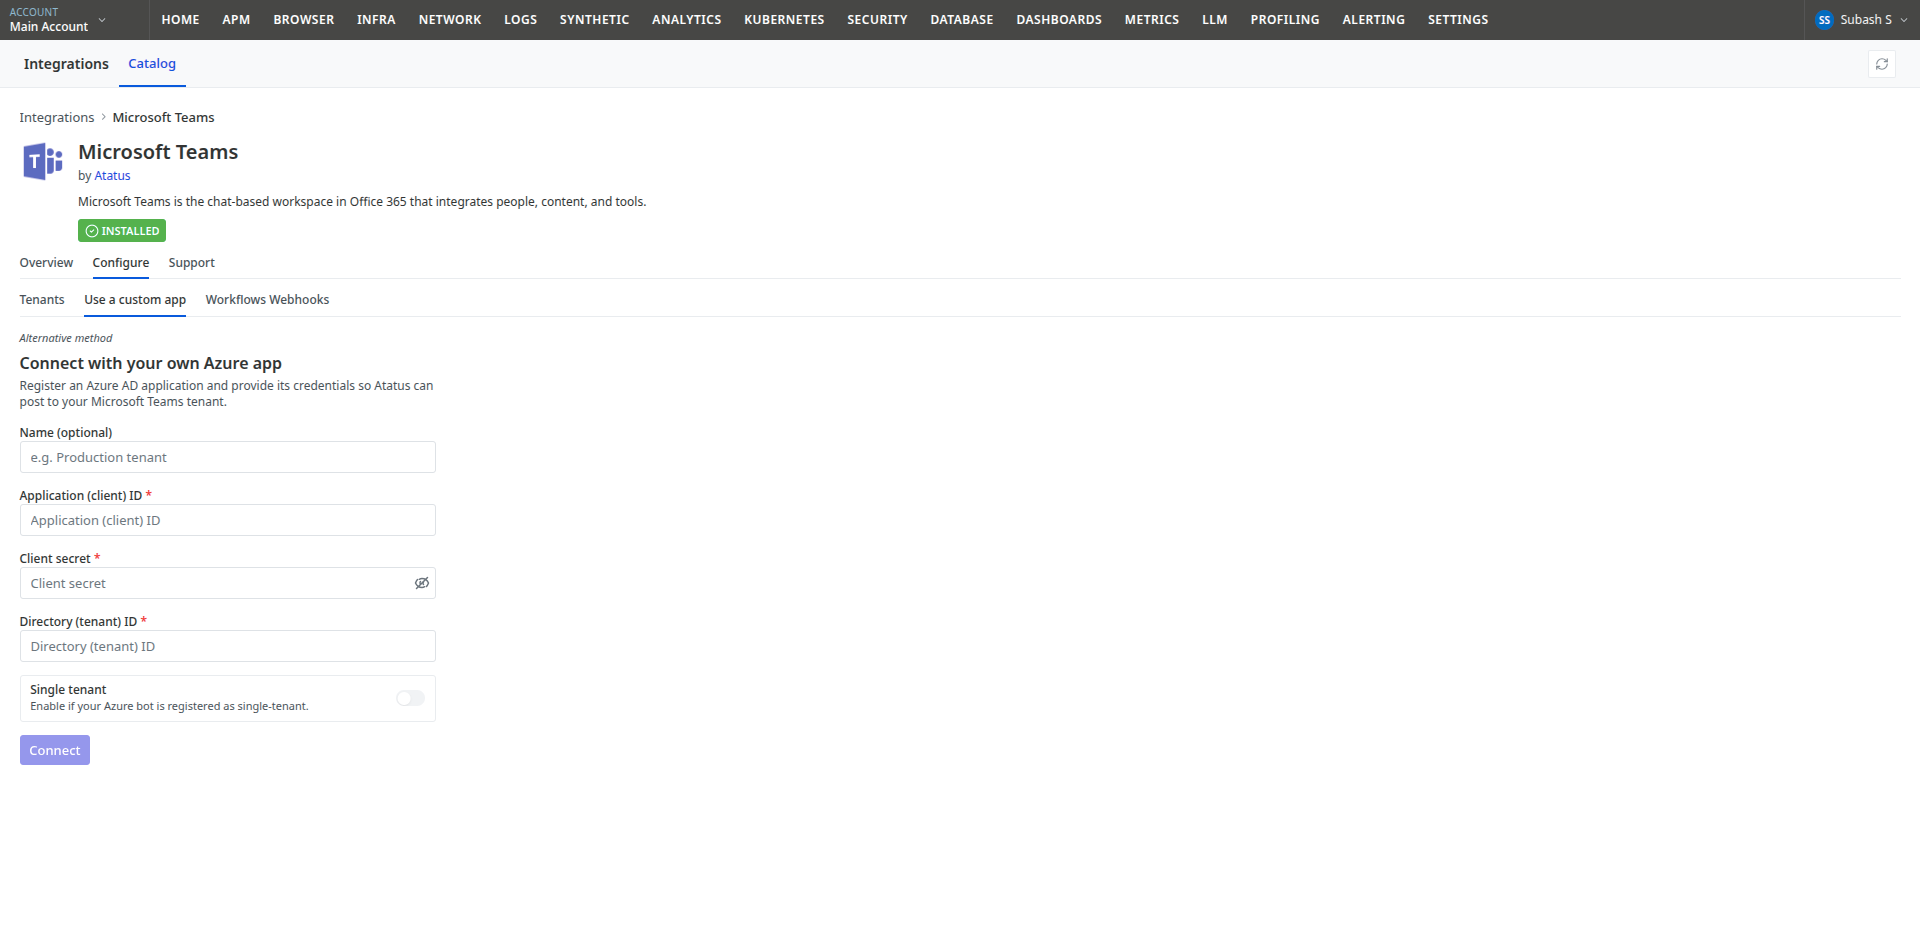1920x927 pixels.
Task: Click the Application (client) ID field
Action: coord(228,520)
